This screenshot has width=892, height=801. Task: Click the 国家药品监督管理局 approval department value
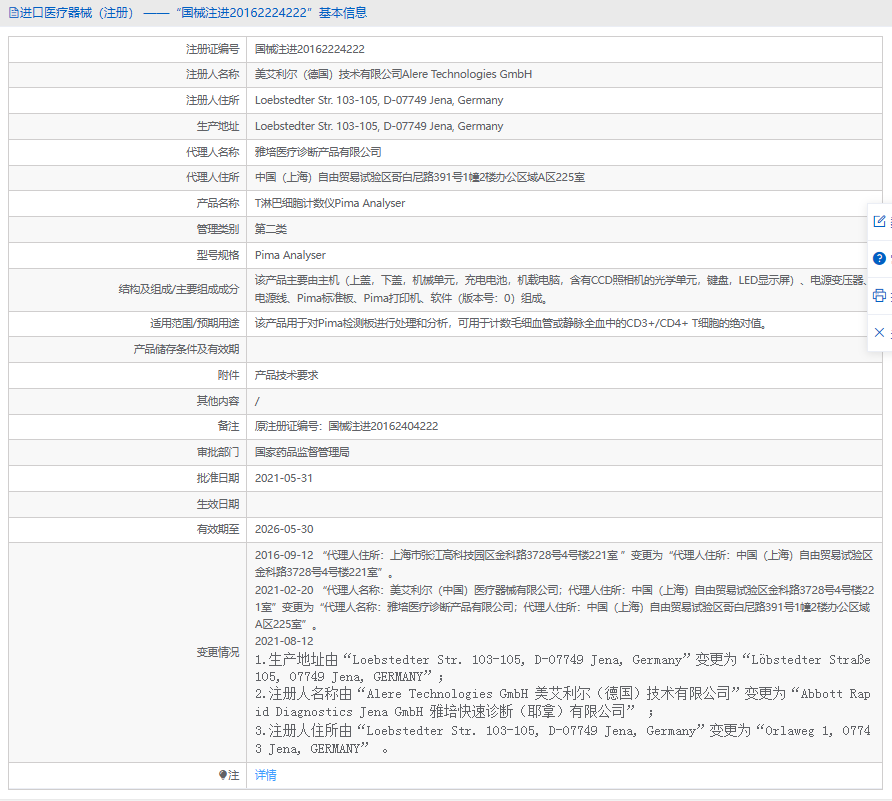coord(302,452)
